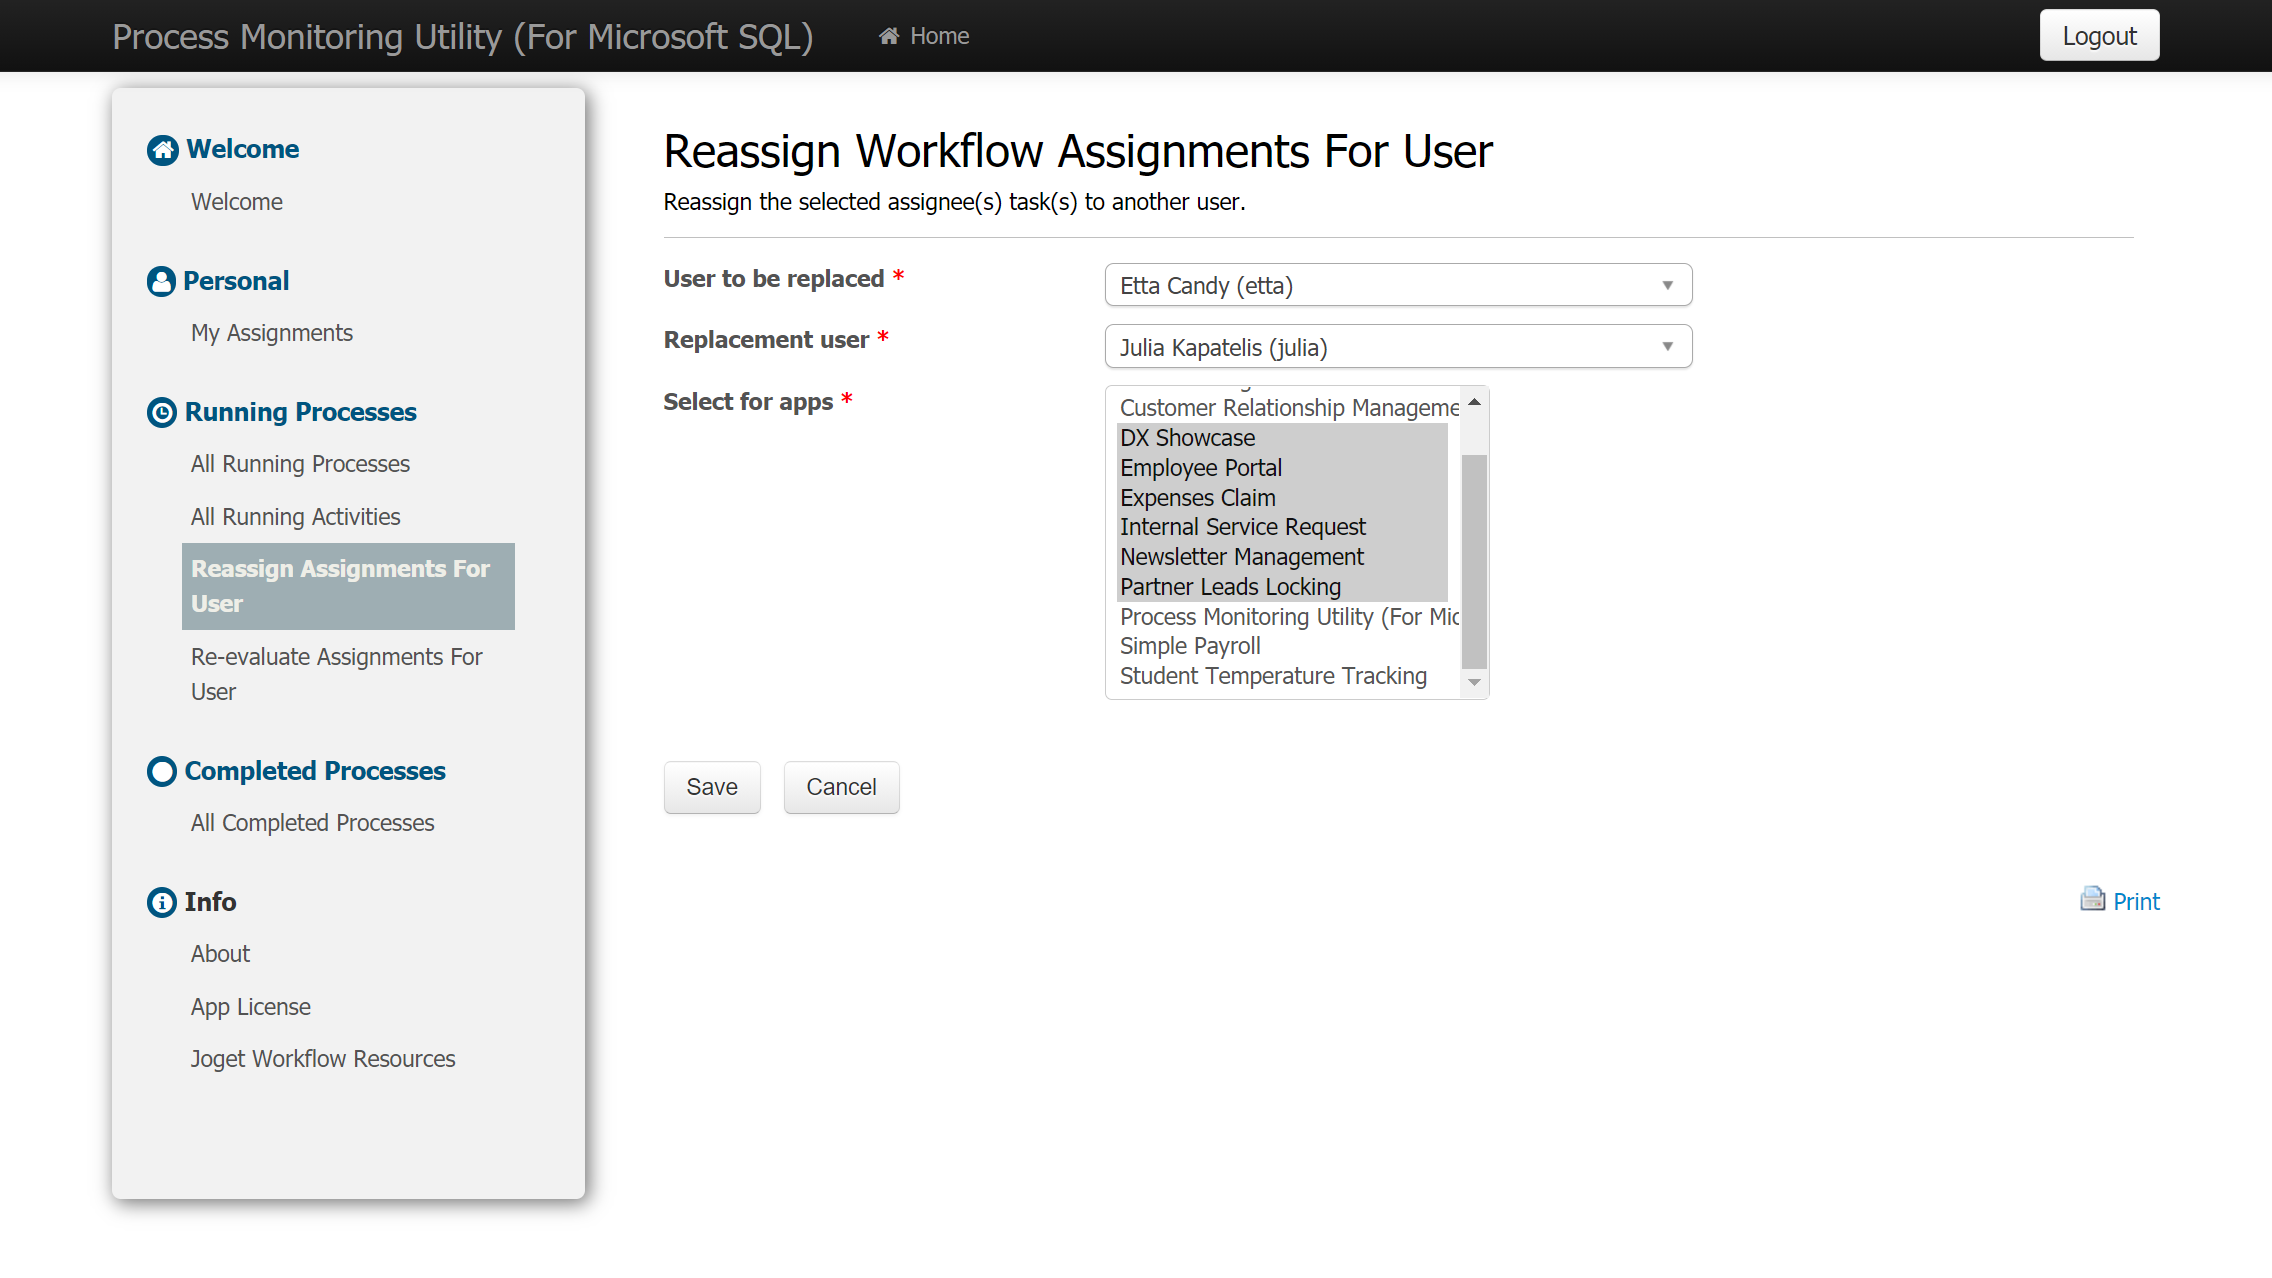Click the apps list scroll up arrow
The width and height of the screenshot is (2272, 1278).
1474,401
